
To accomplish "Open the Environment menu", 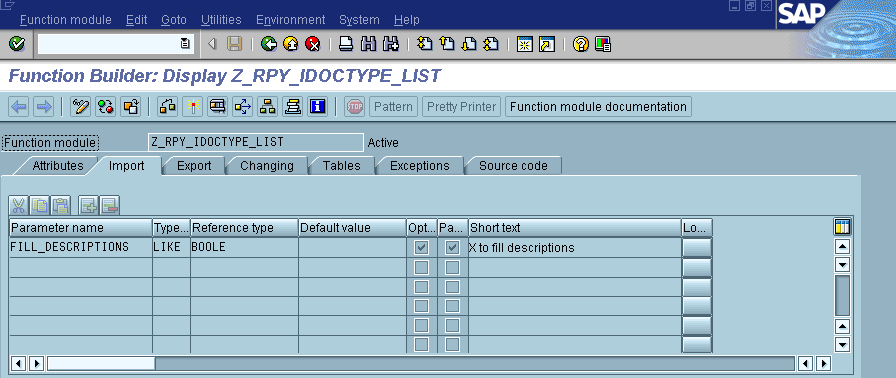I will [x=290, y=20].
